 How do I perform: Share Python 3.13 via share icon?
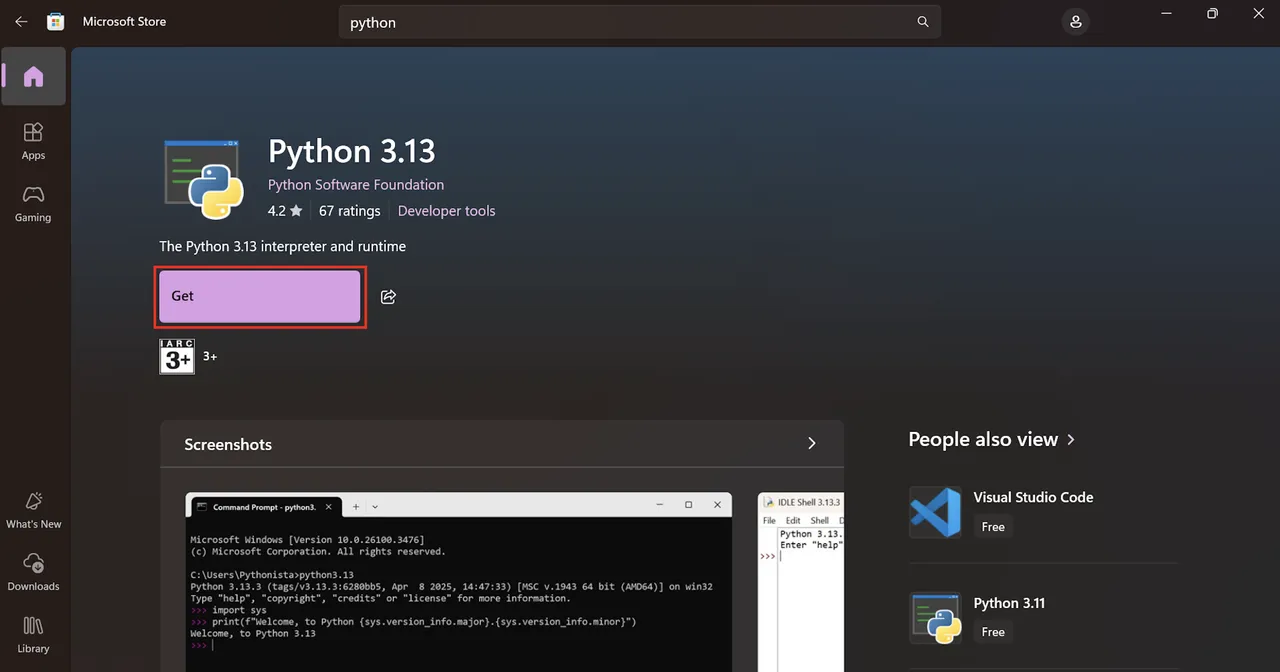coord(389,296)
